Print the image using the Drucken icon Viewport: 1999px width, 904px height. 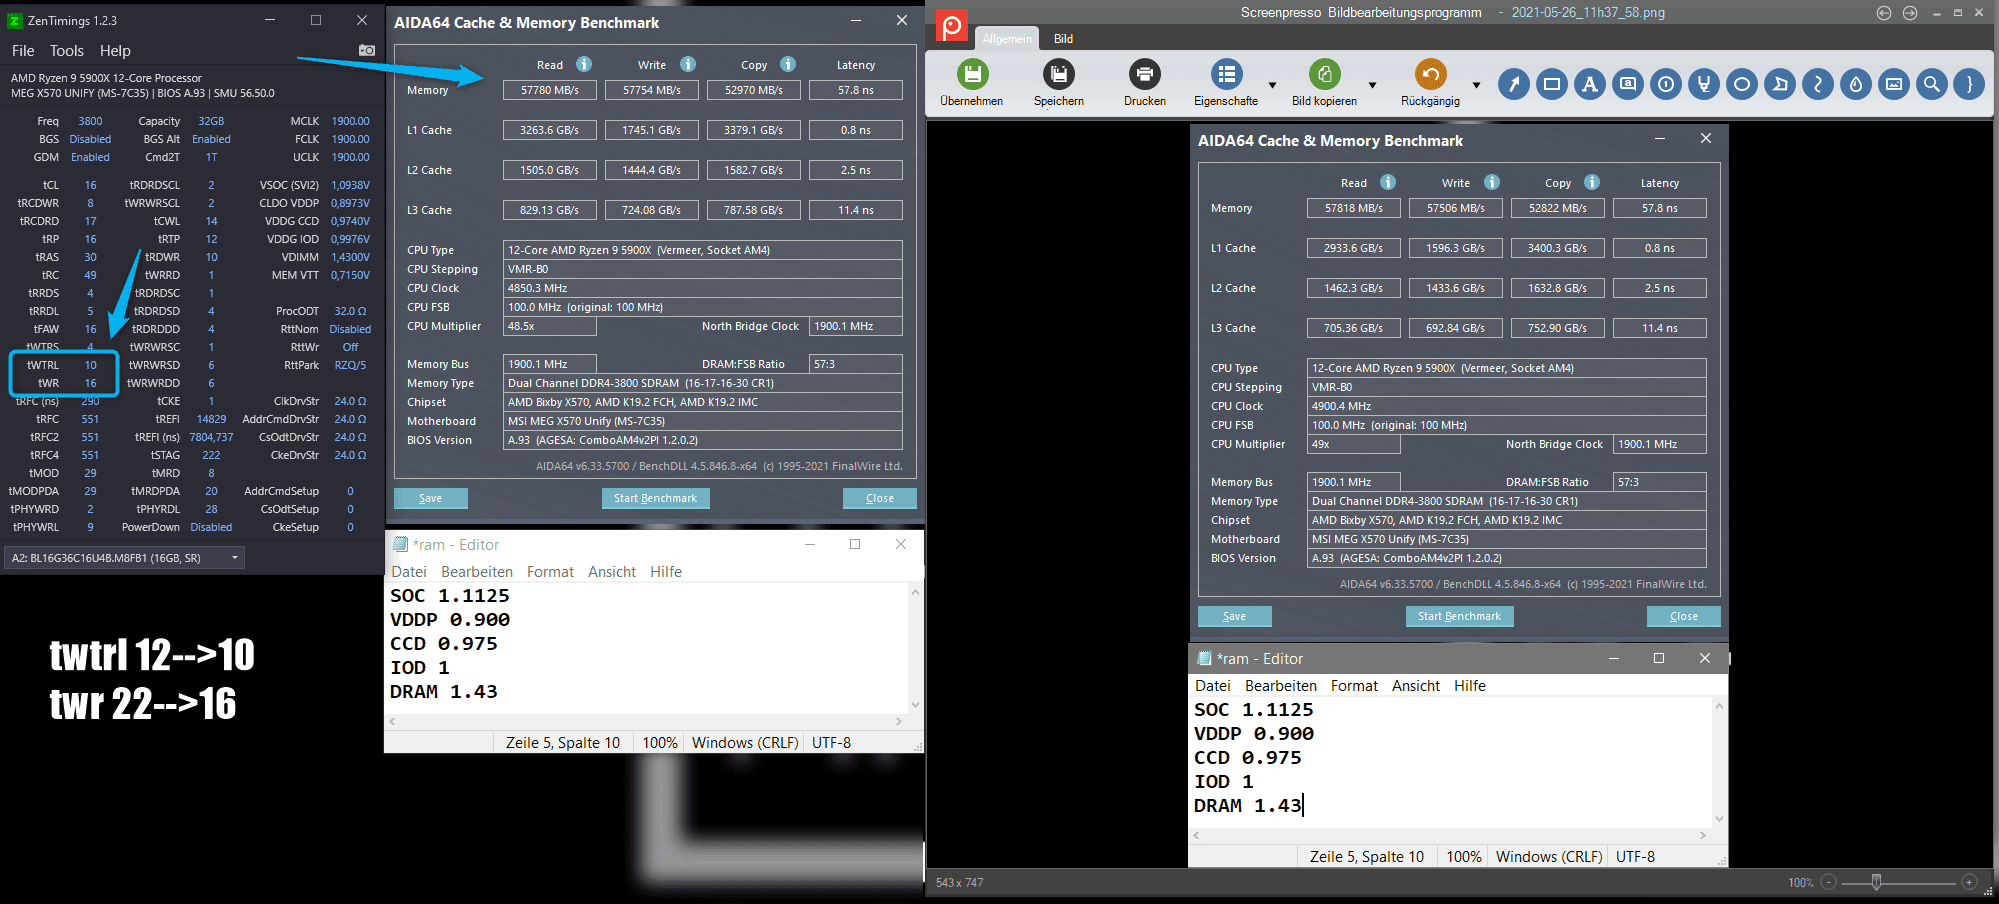1144,74
